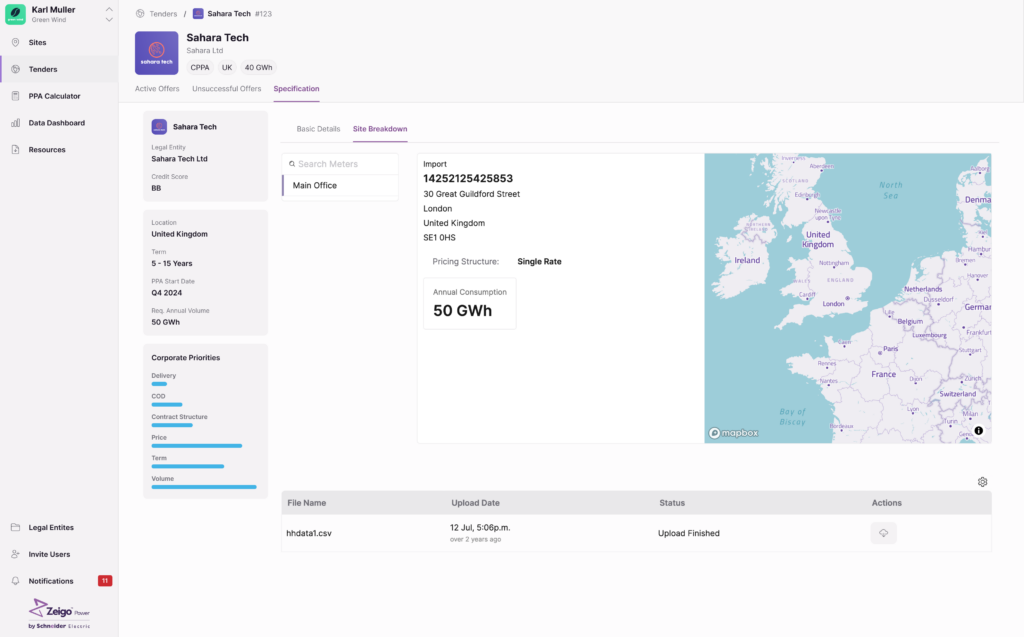Click the Term priority bar
1024x637 pixels.
tap(188, 466)
